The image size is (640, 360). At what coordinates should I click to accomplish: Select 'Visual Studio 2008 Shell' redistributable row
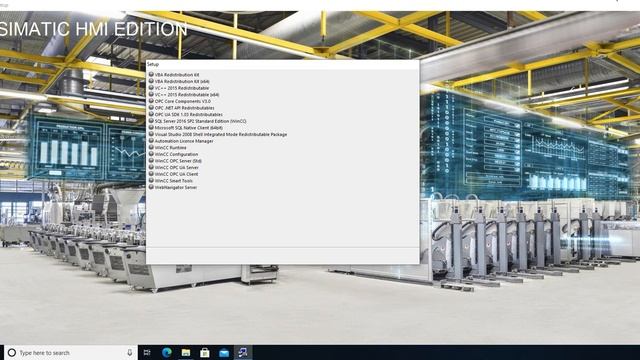tap(218, 134)
